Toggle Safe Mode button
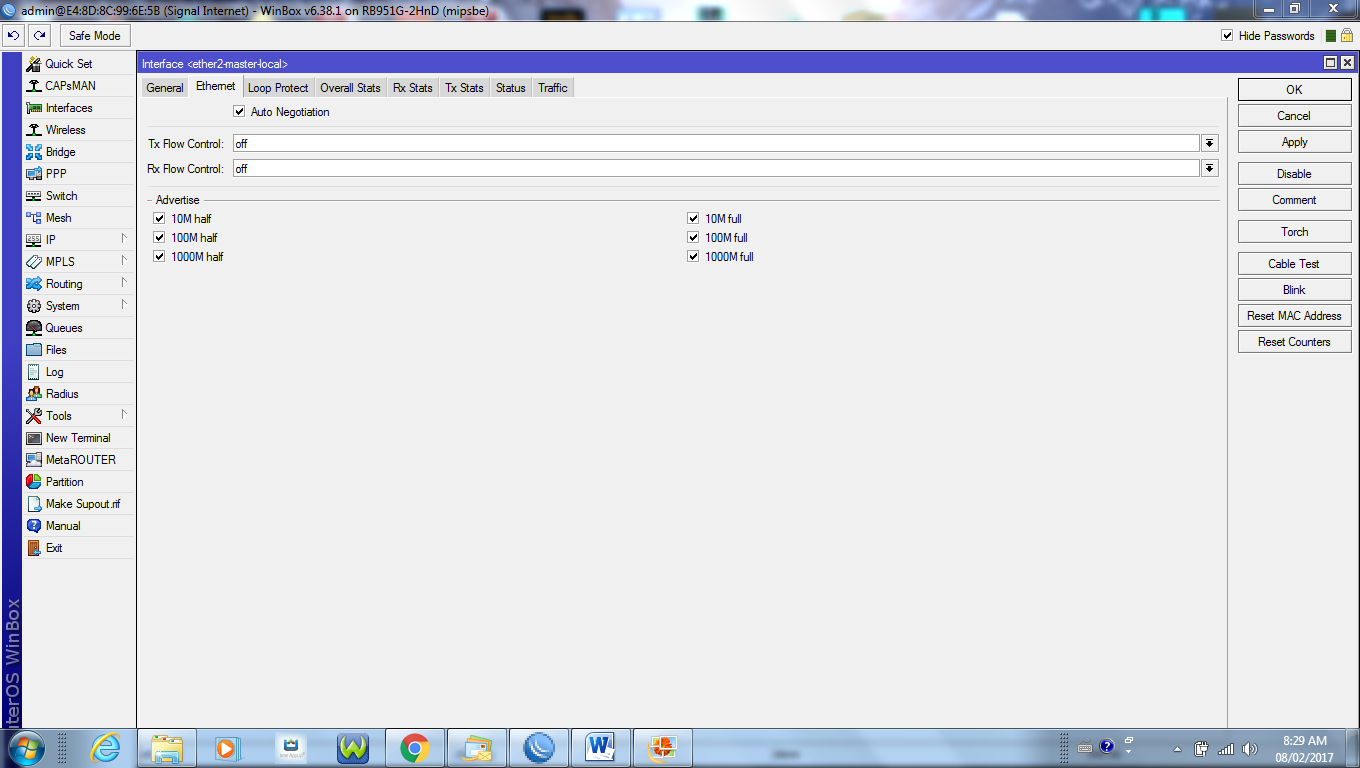This screenshot has height=768, width=1360. (94, 36)
